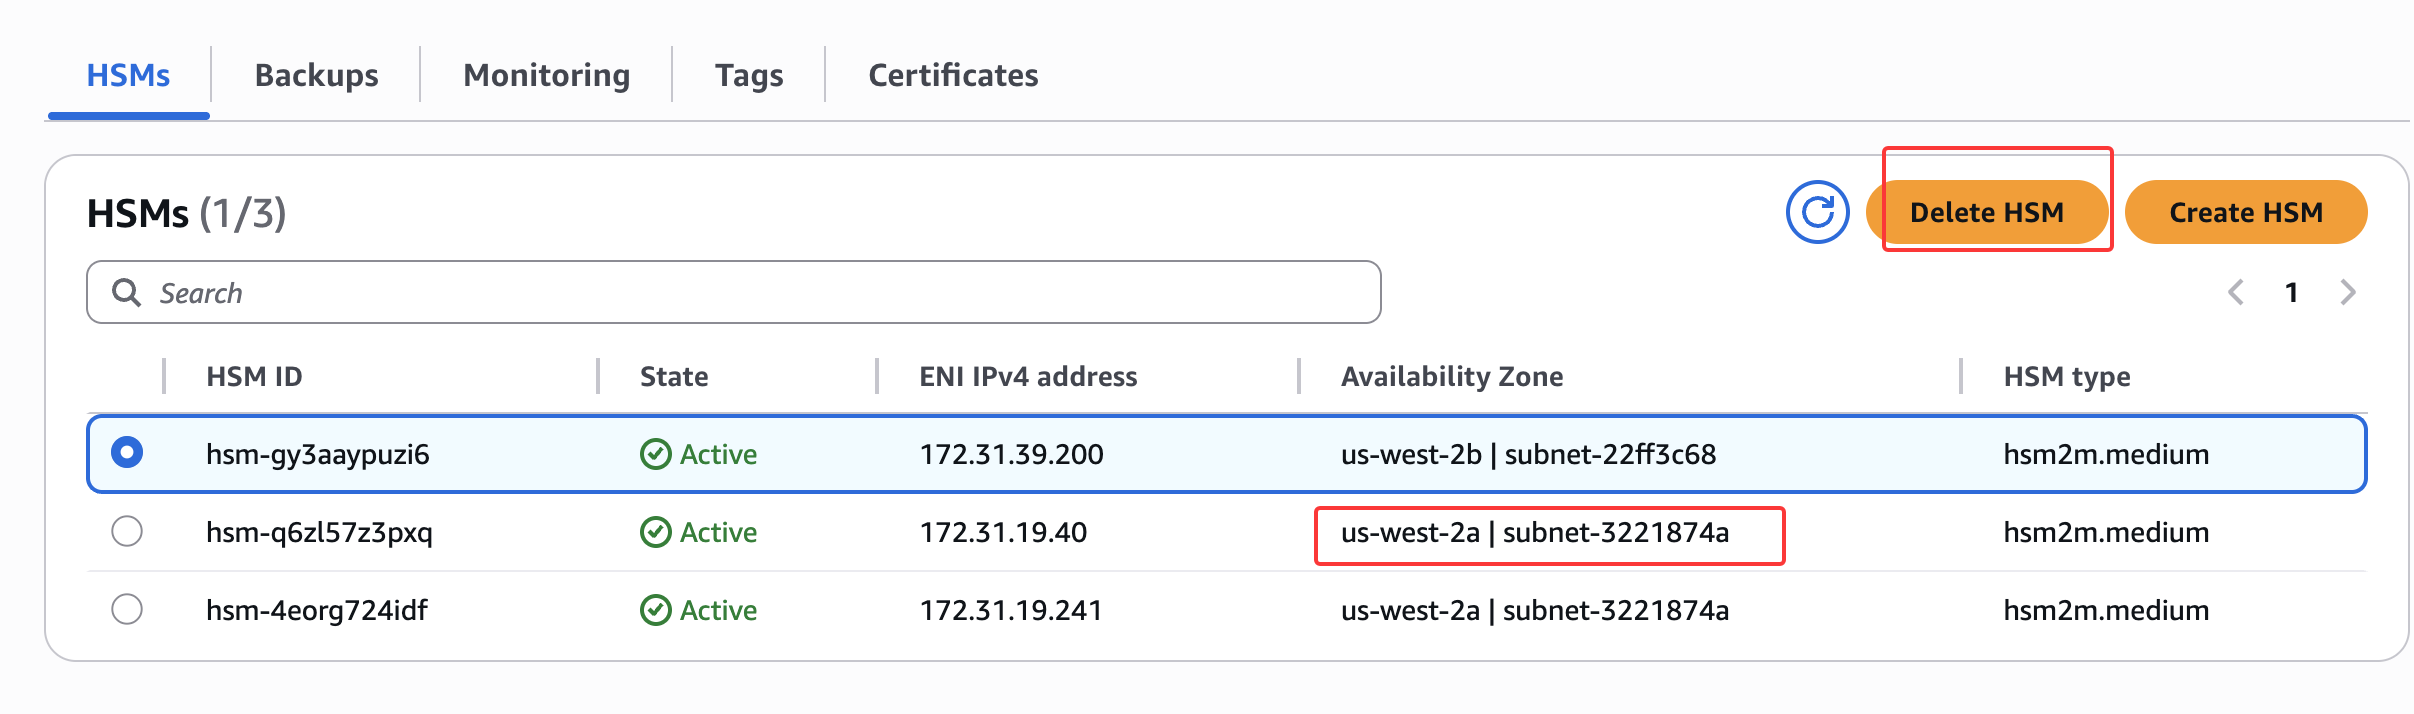The height and width of the screenshot is (714, 2414).
Task: Go to previous page of HSMs
Action: (2236, 292)
